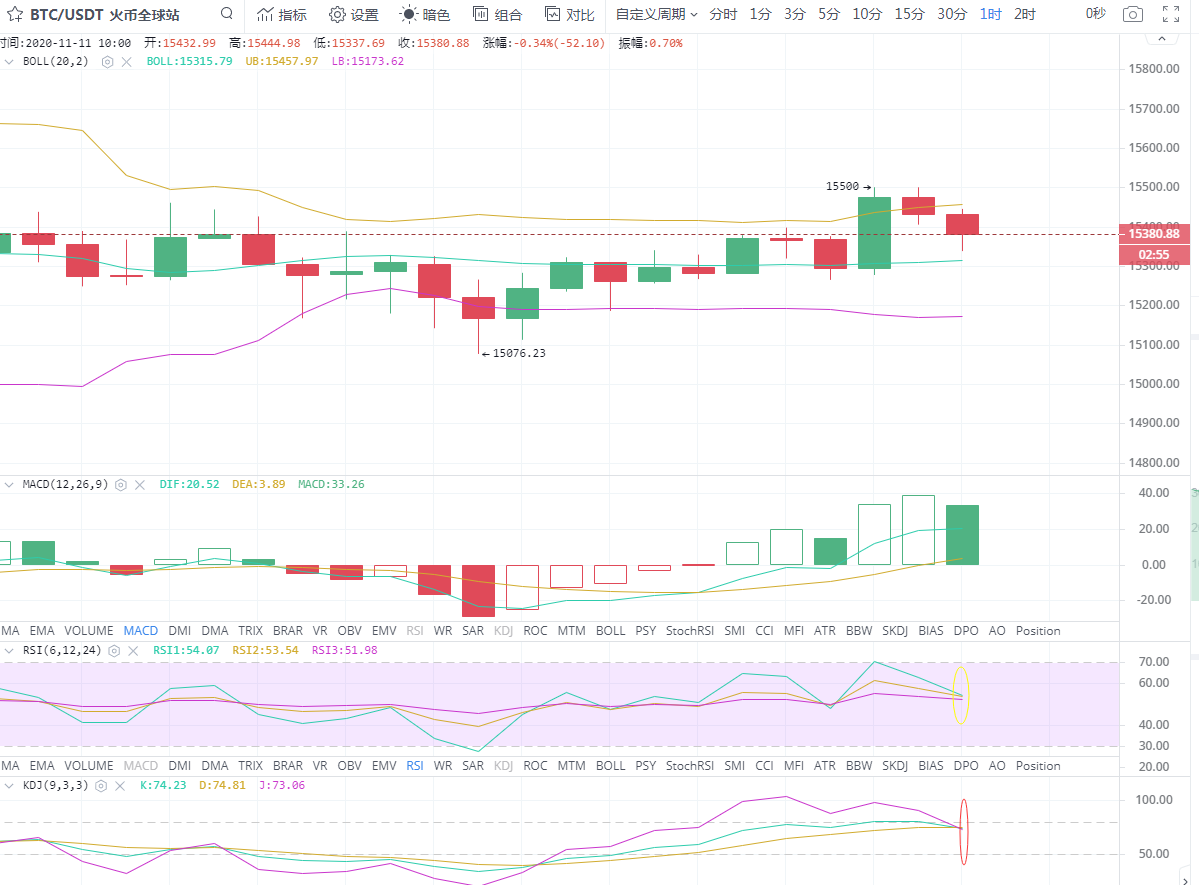This screenshot has height=885, width=1199.
Task: Open BOLL indicator settings gear
Action: click(108, 61)
